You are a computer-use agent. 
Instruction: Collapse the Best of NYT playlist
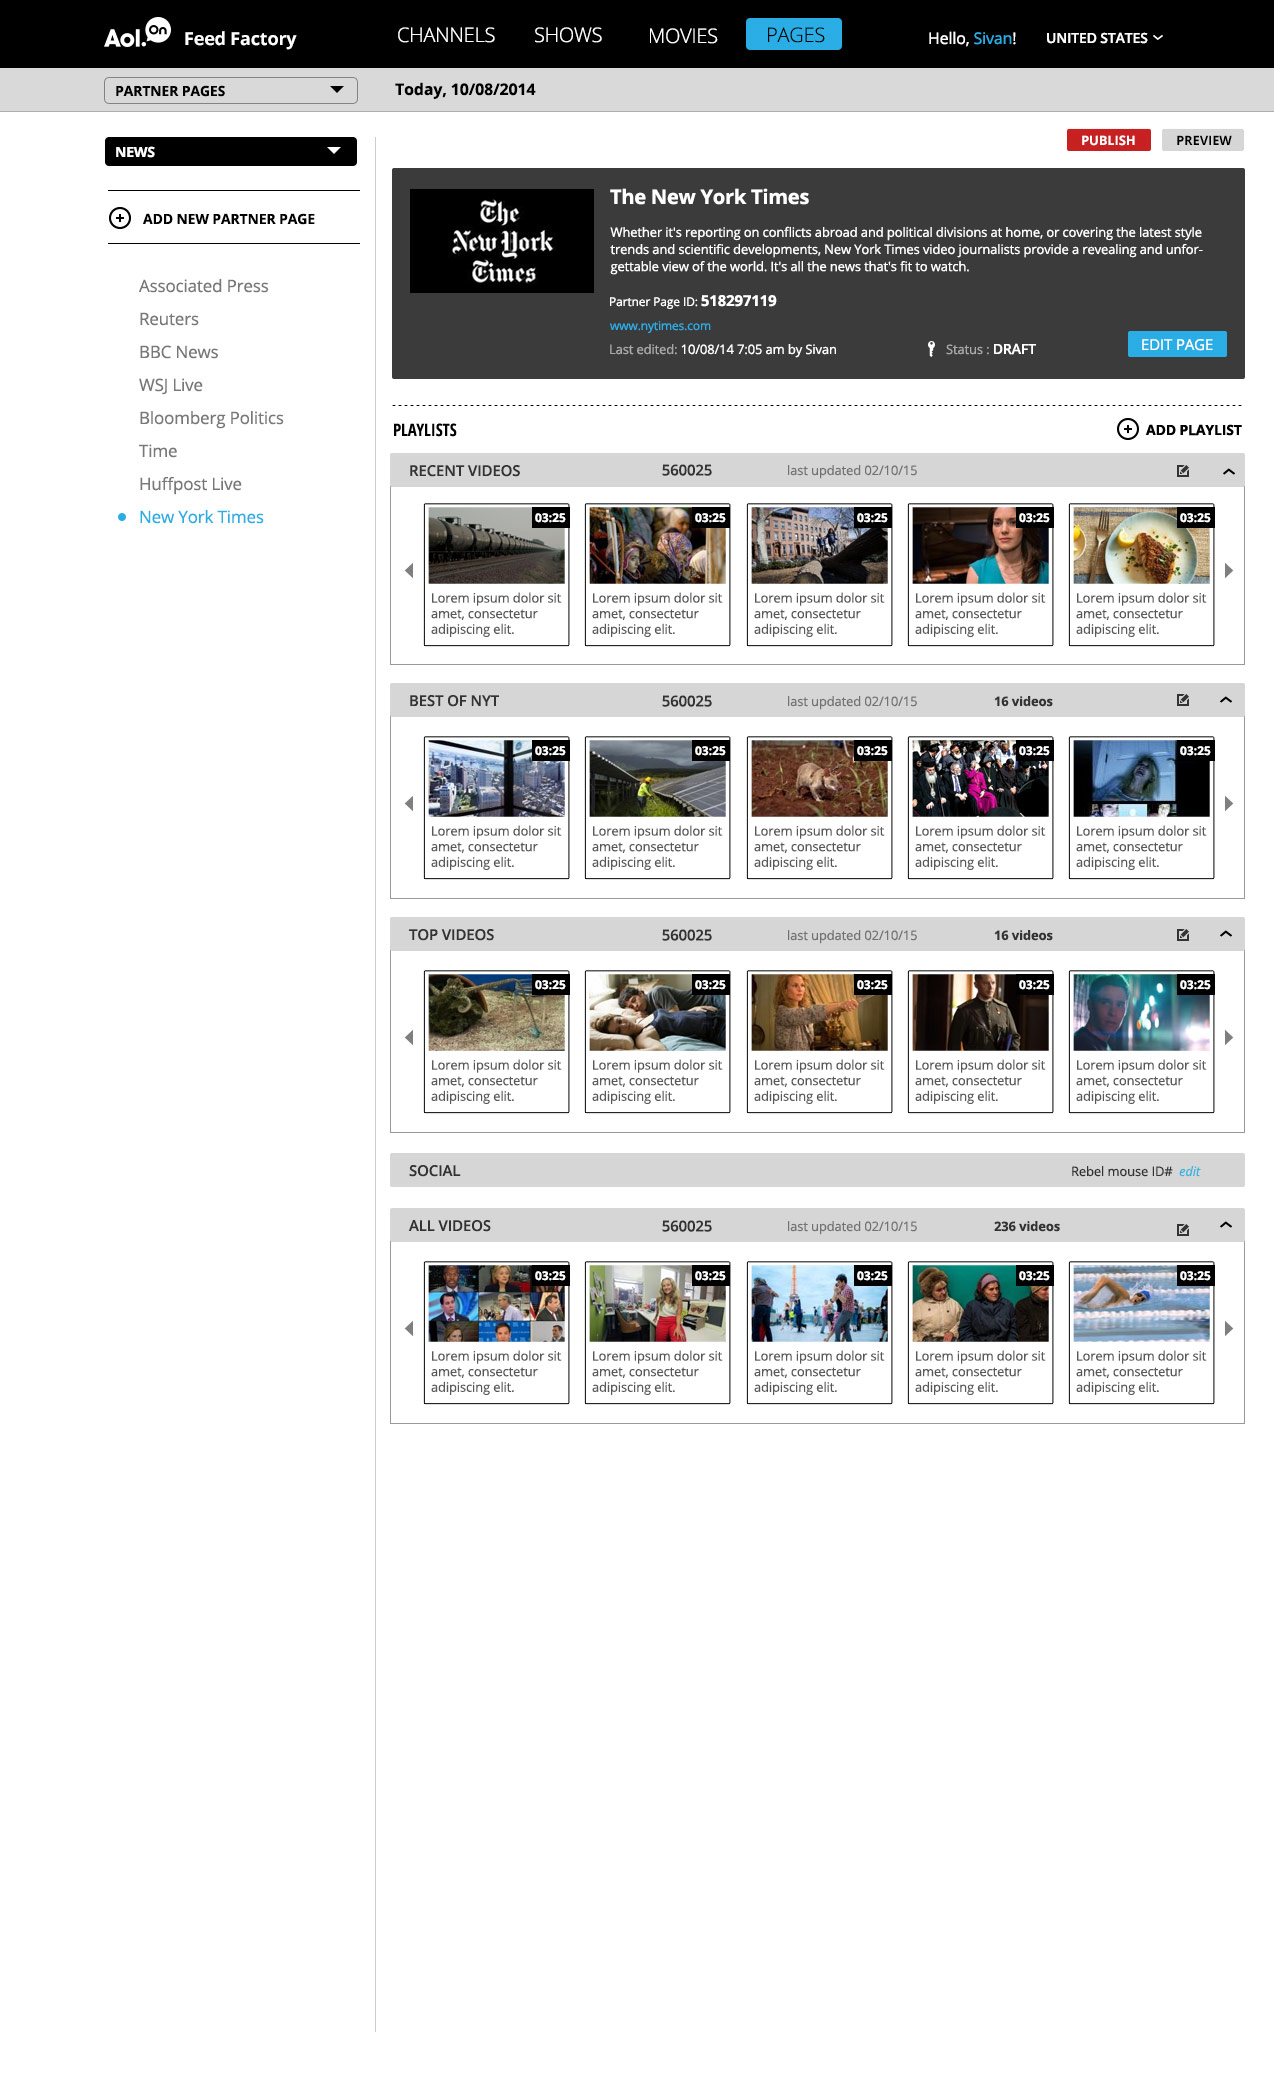[1226, 700]
